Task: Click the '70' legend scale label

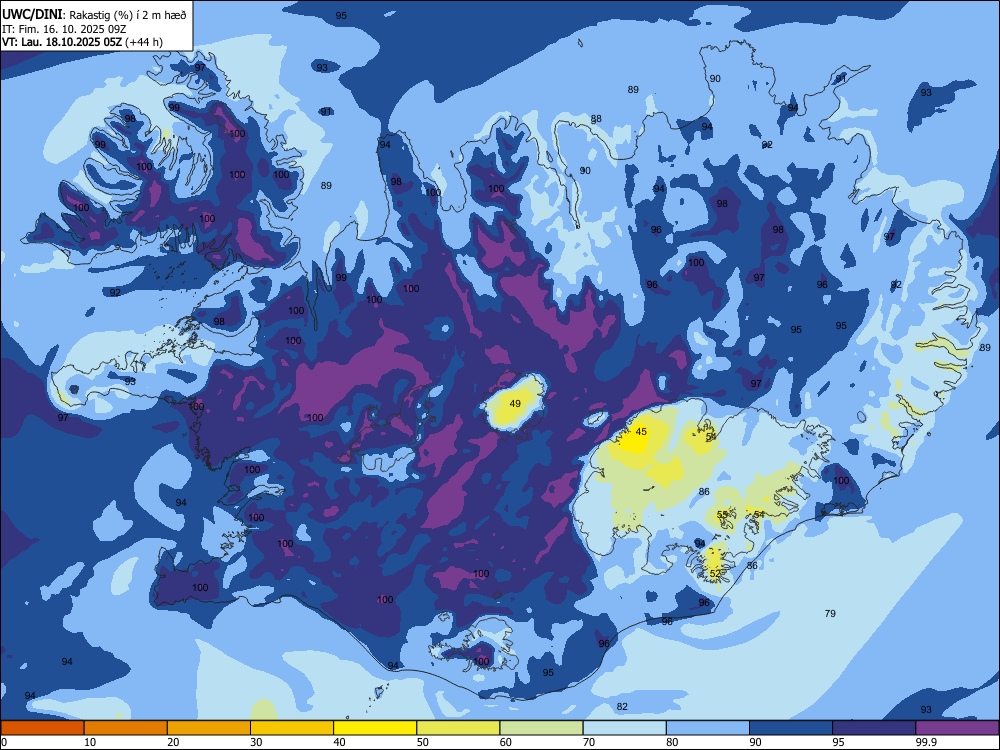Action: 589,742
